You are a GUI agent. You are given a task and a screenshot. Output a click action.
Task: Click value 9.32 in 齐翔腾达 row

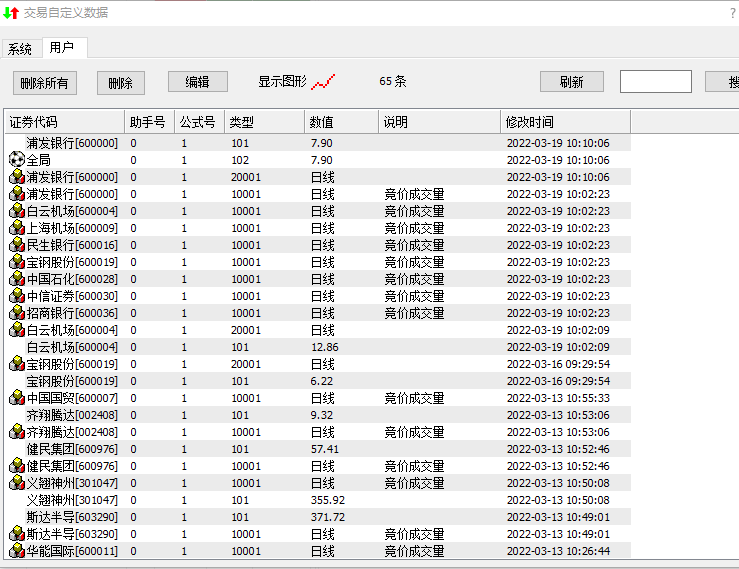322,415
